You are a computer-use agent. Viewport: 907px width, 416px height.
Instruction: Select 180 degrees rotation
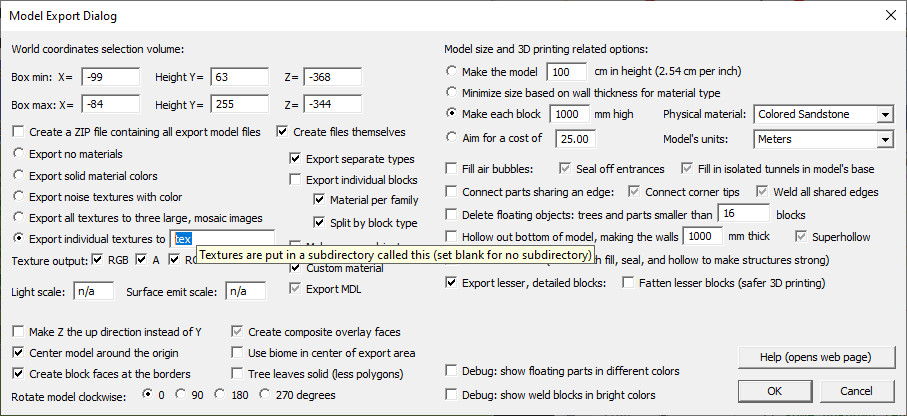(x=219, y=395)
